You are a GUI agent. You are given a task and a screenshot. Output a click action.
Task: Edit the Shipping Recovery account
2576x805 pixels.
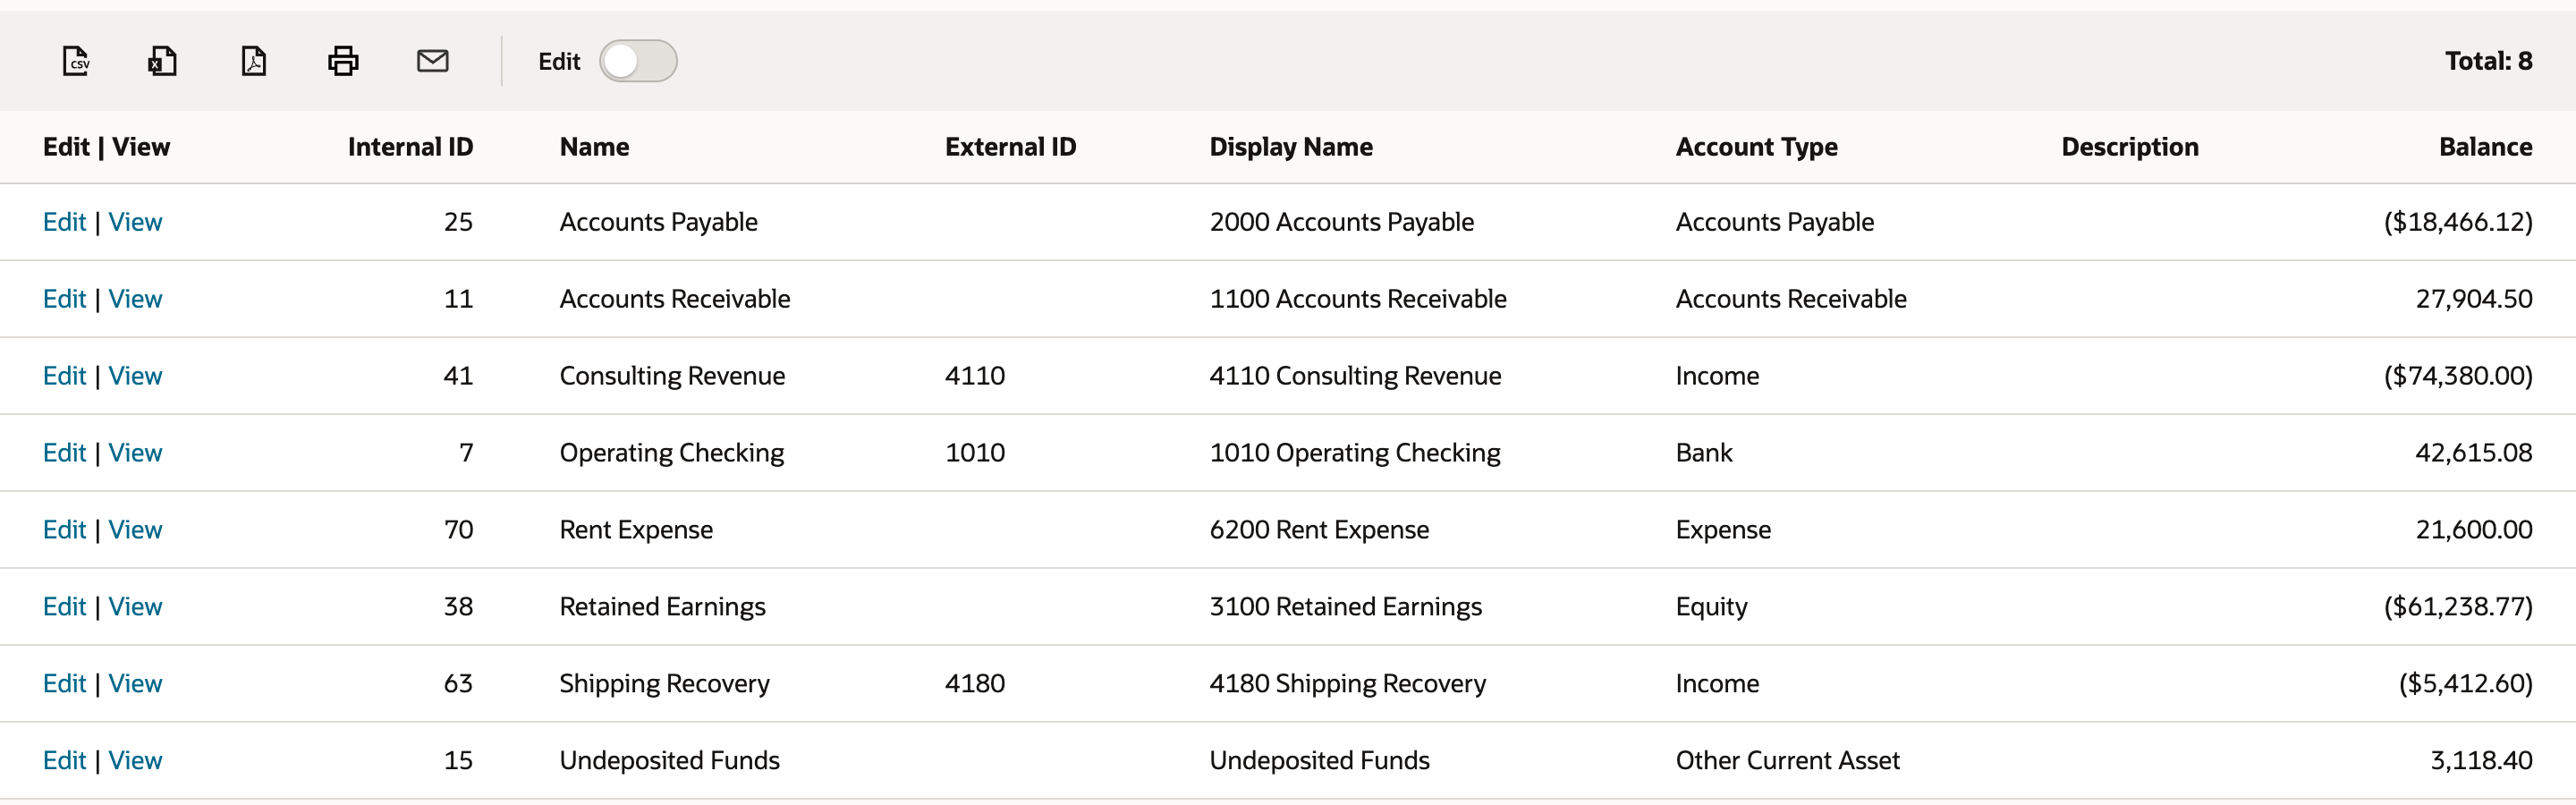[x=64, y=684]
